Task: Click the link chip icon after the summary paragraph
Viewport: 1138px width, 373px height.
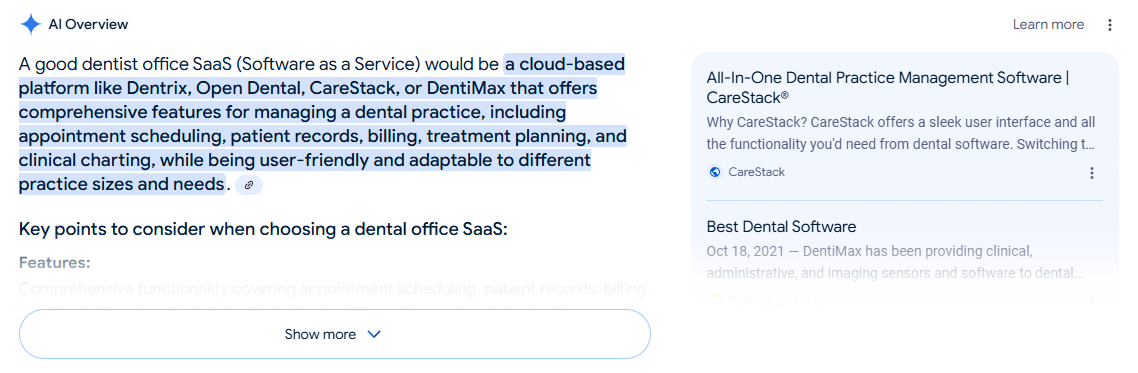Action: 249,186
